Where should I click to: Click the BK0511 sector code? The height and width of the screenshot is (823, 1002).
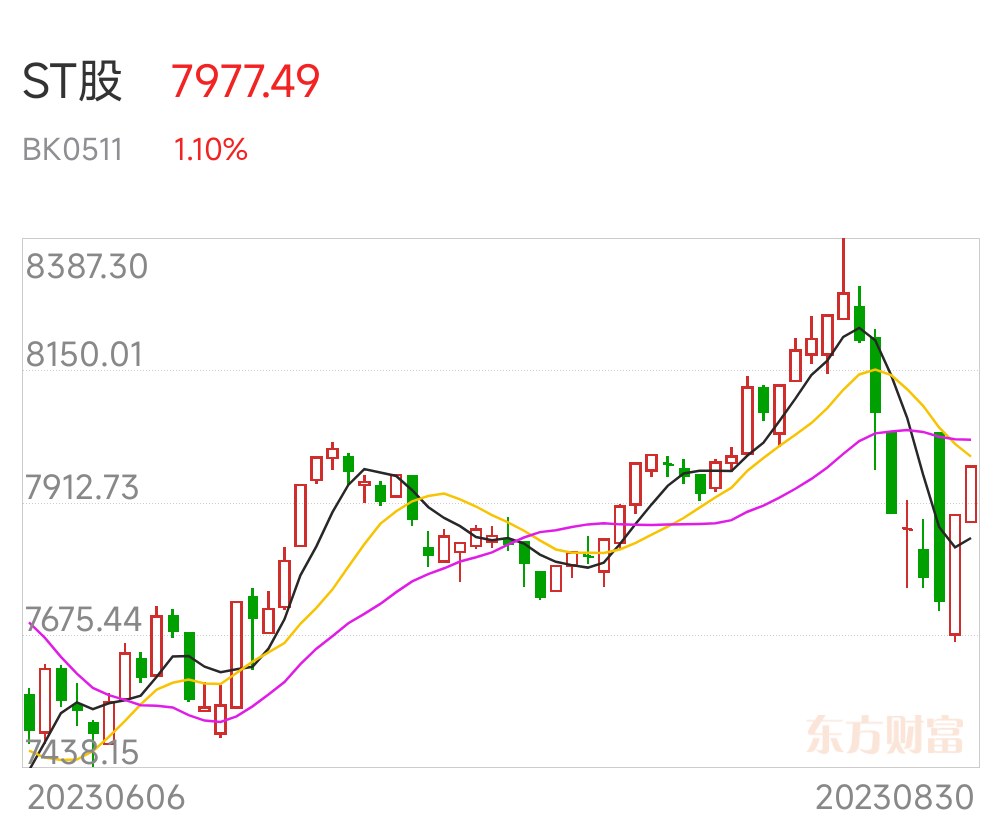[72, 150]
